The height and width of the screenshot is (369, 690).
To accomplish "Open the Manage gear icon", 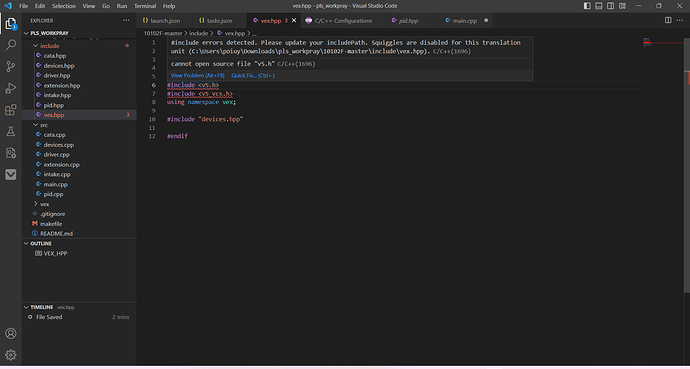I will click(11, 355).
